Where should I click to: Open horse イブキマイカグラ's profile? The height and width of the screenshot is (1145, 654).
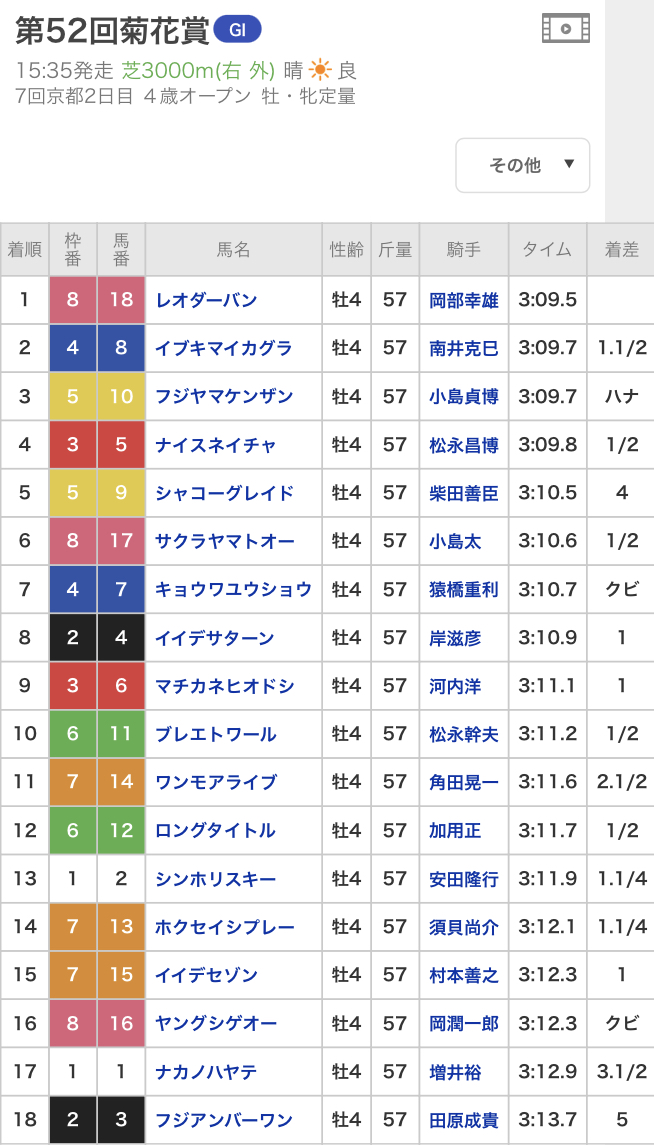click(x=223, y=348)
